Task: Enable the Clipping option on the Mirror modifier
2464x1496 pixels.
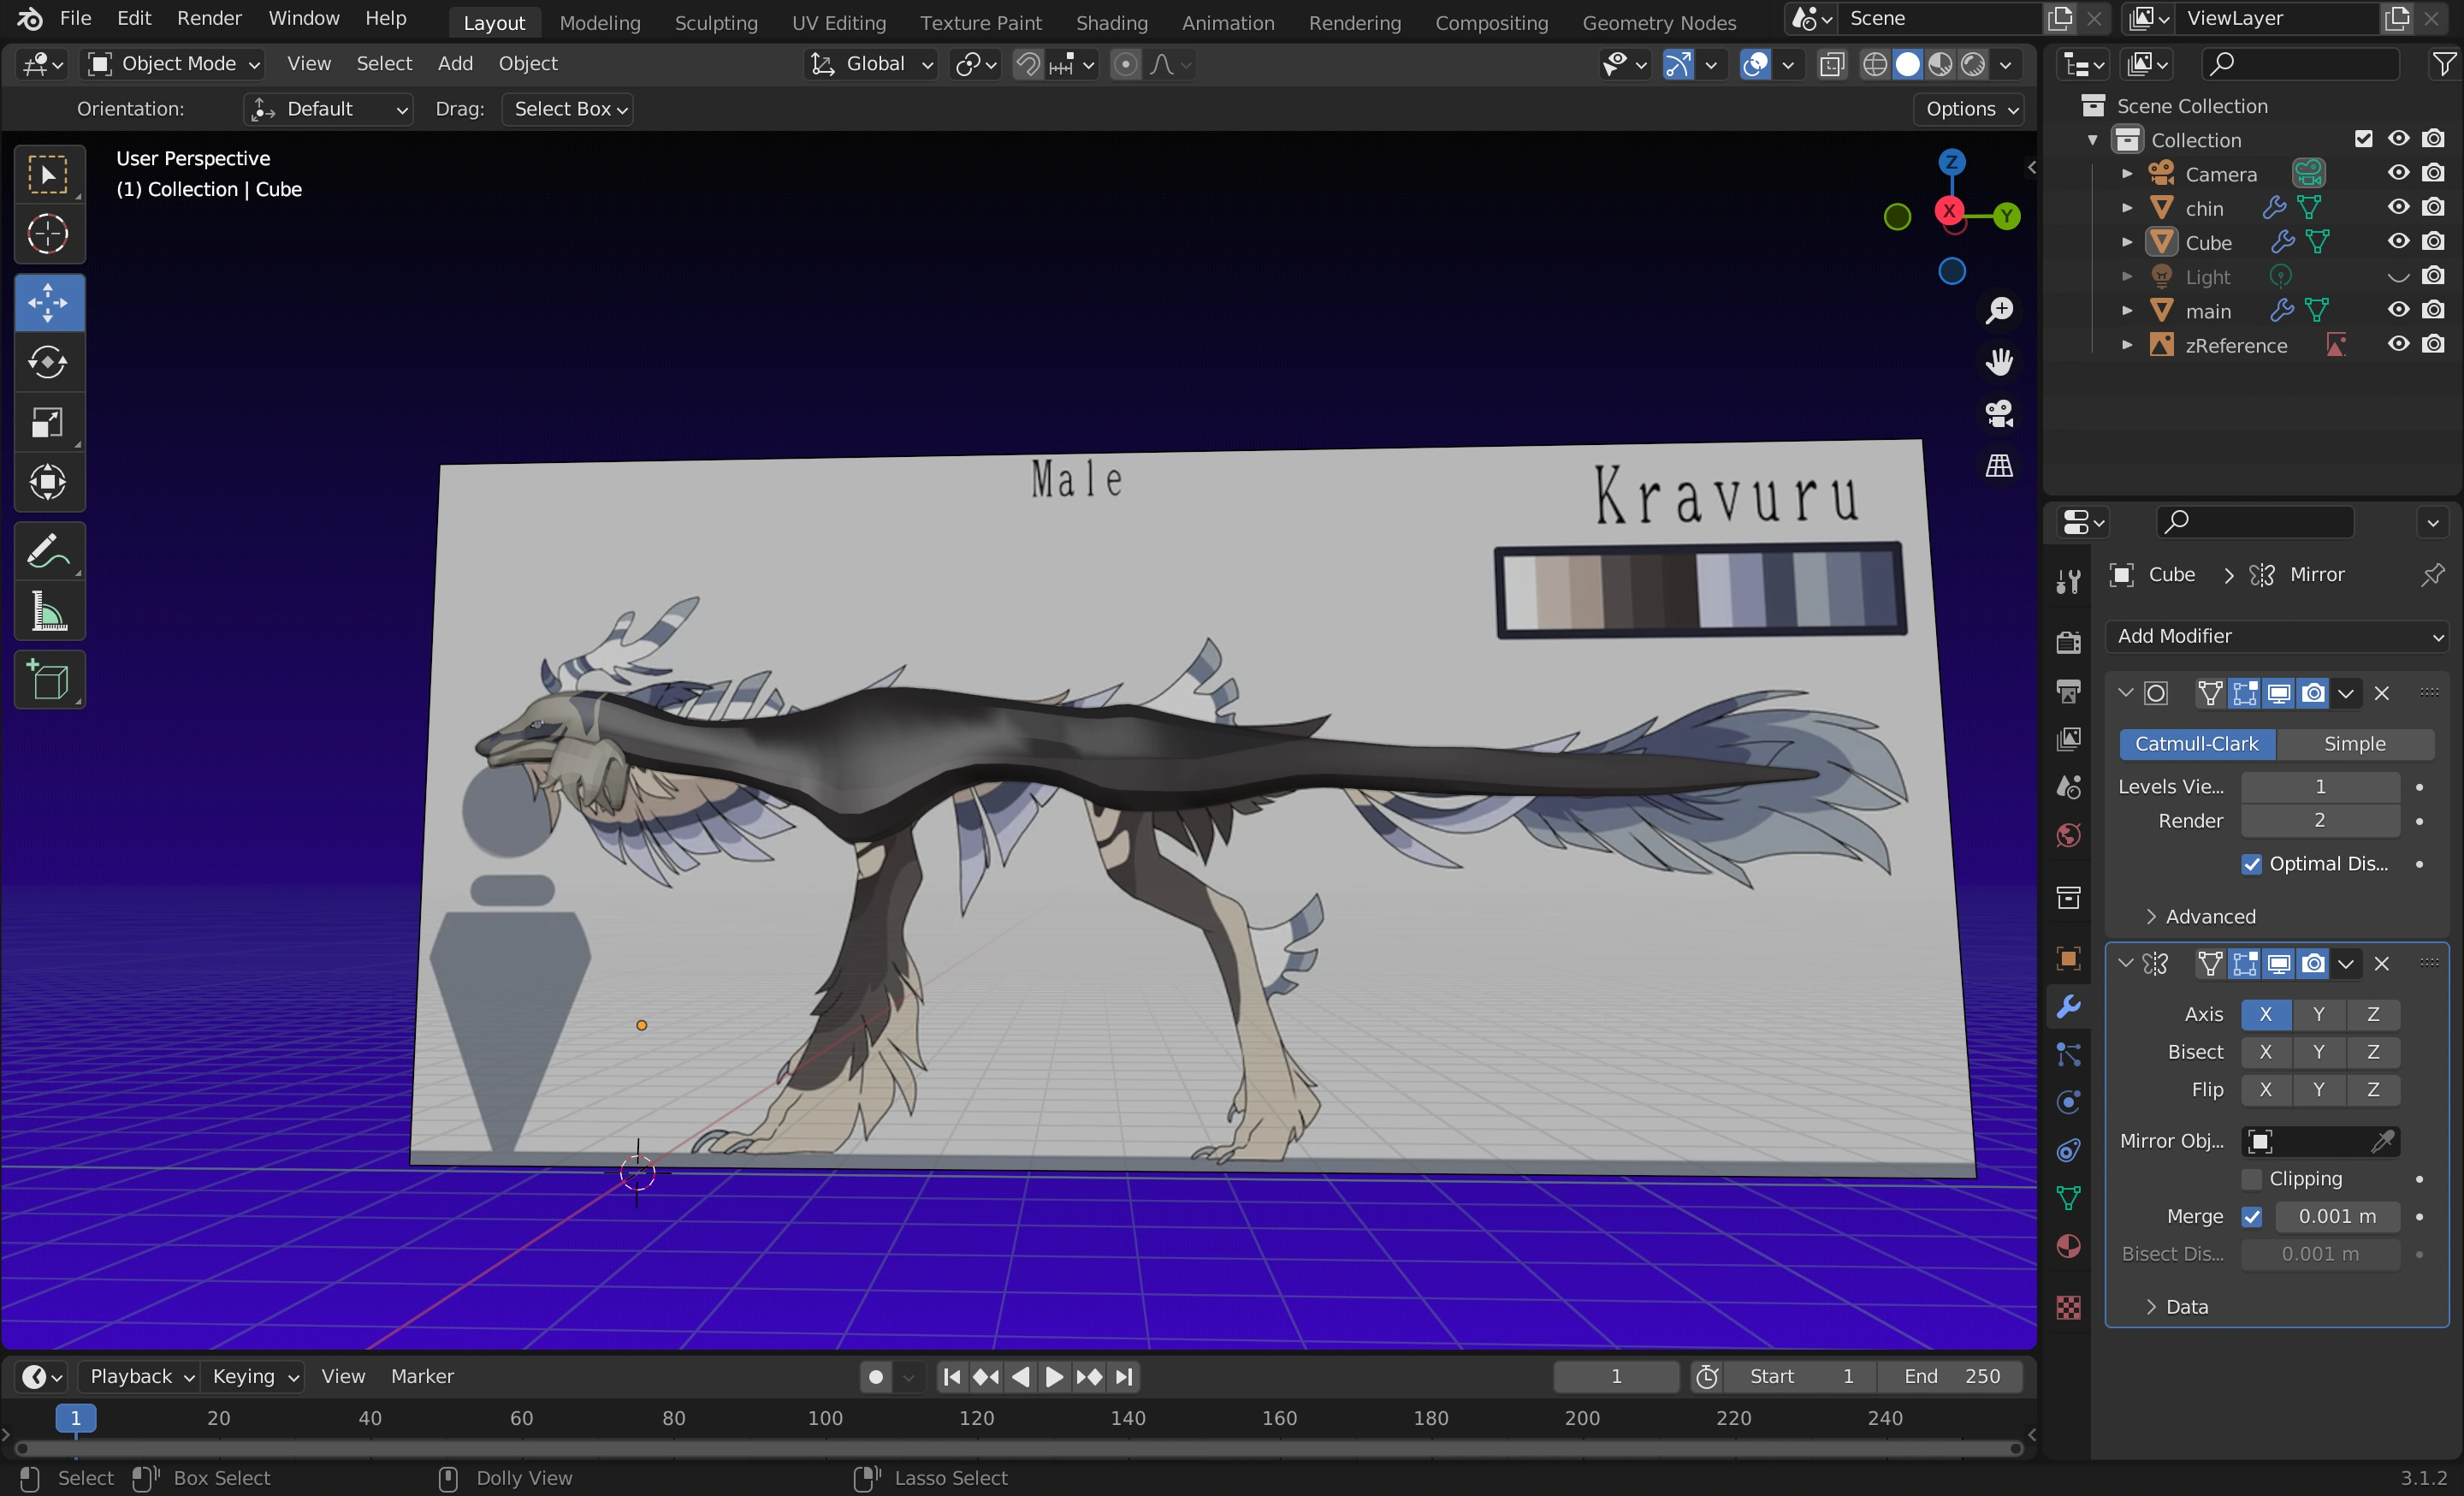Action: (x=2253, y=1179)
